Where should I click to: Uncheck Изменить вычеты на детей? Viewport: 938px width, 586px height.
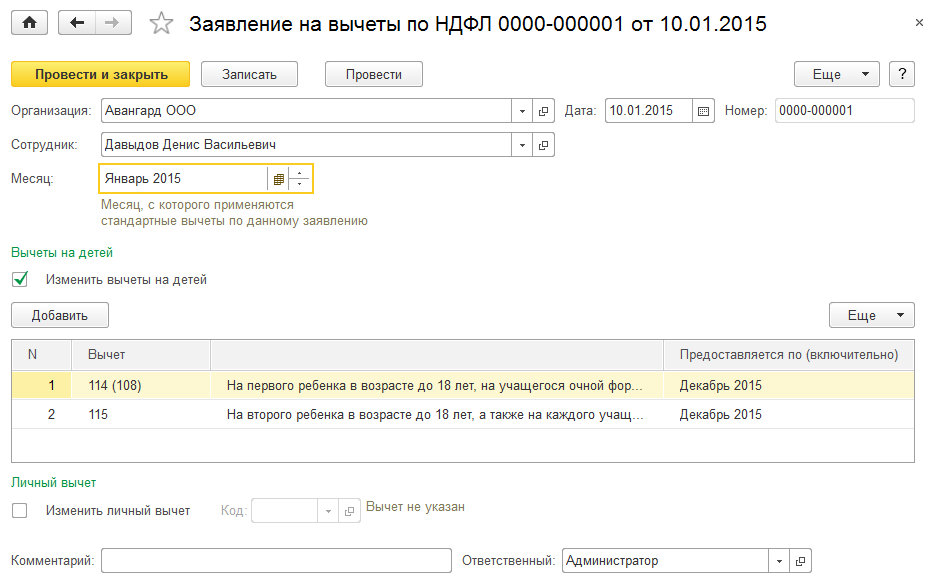20,280
